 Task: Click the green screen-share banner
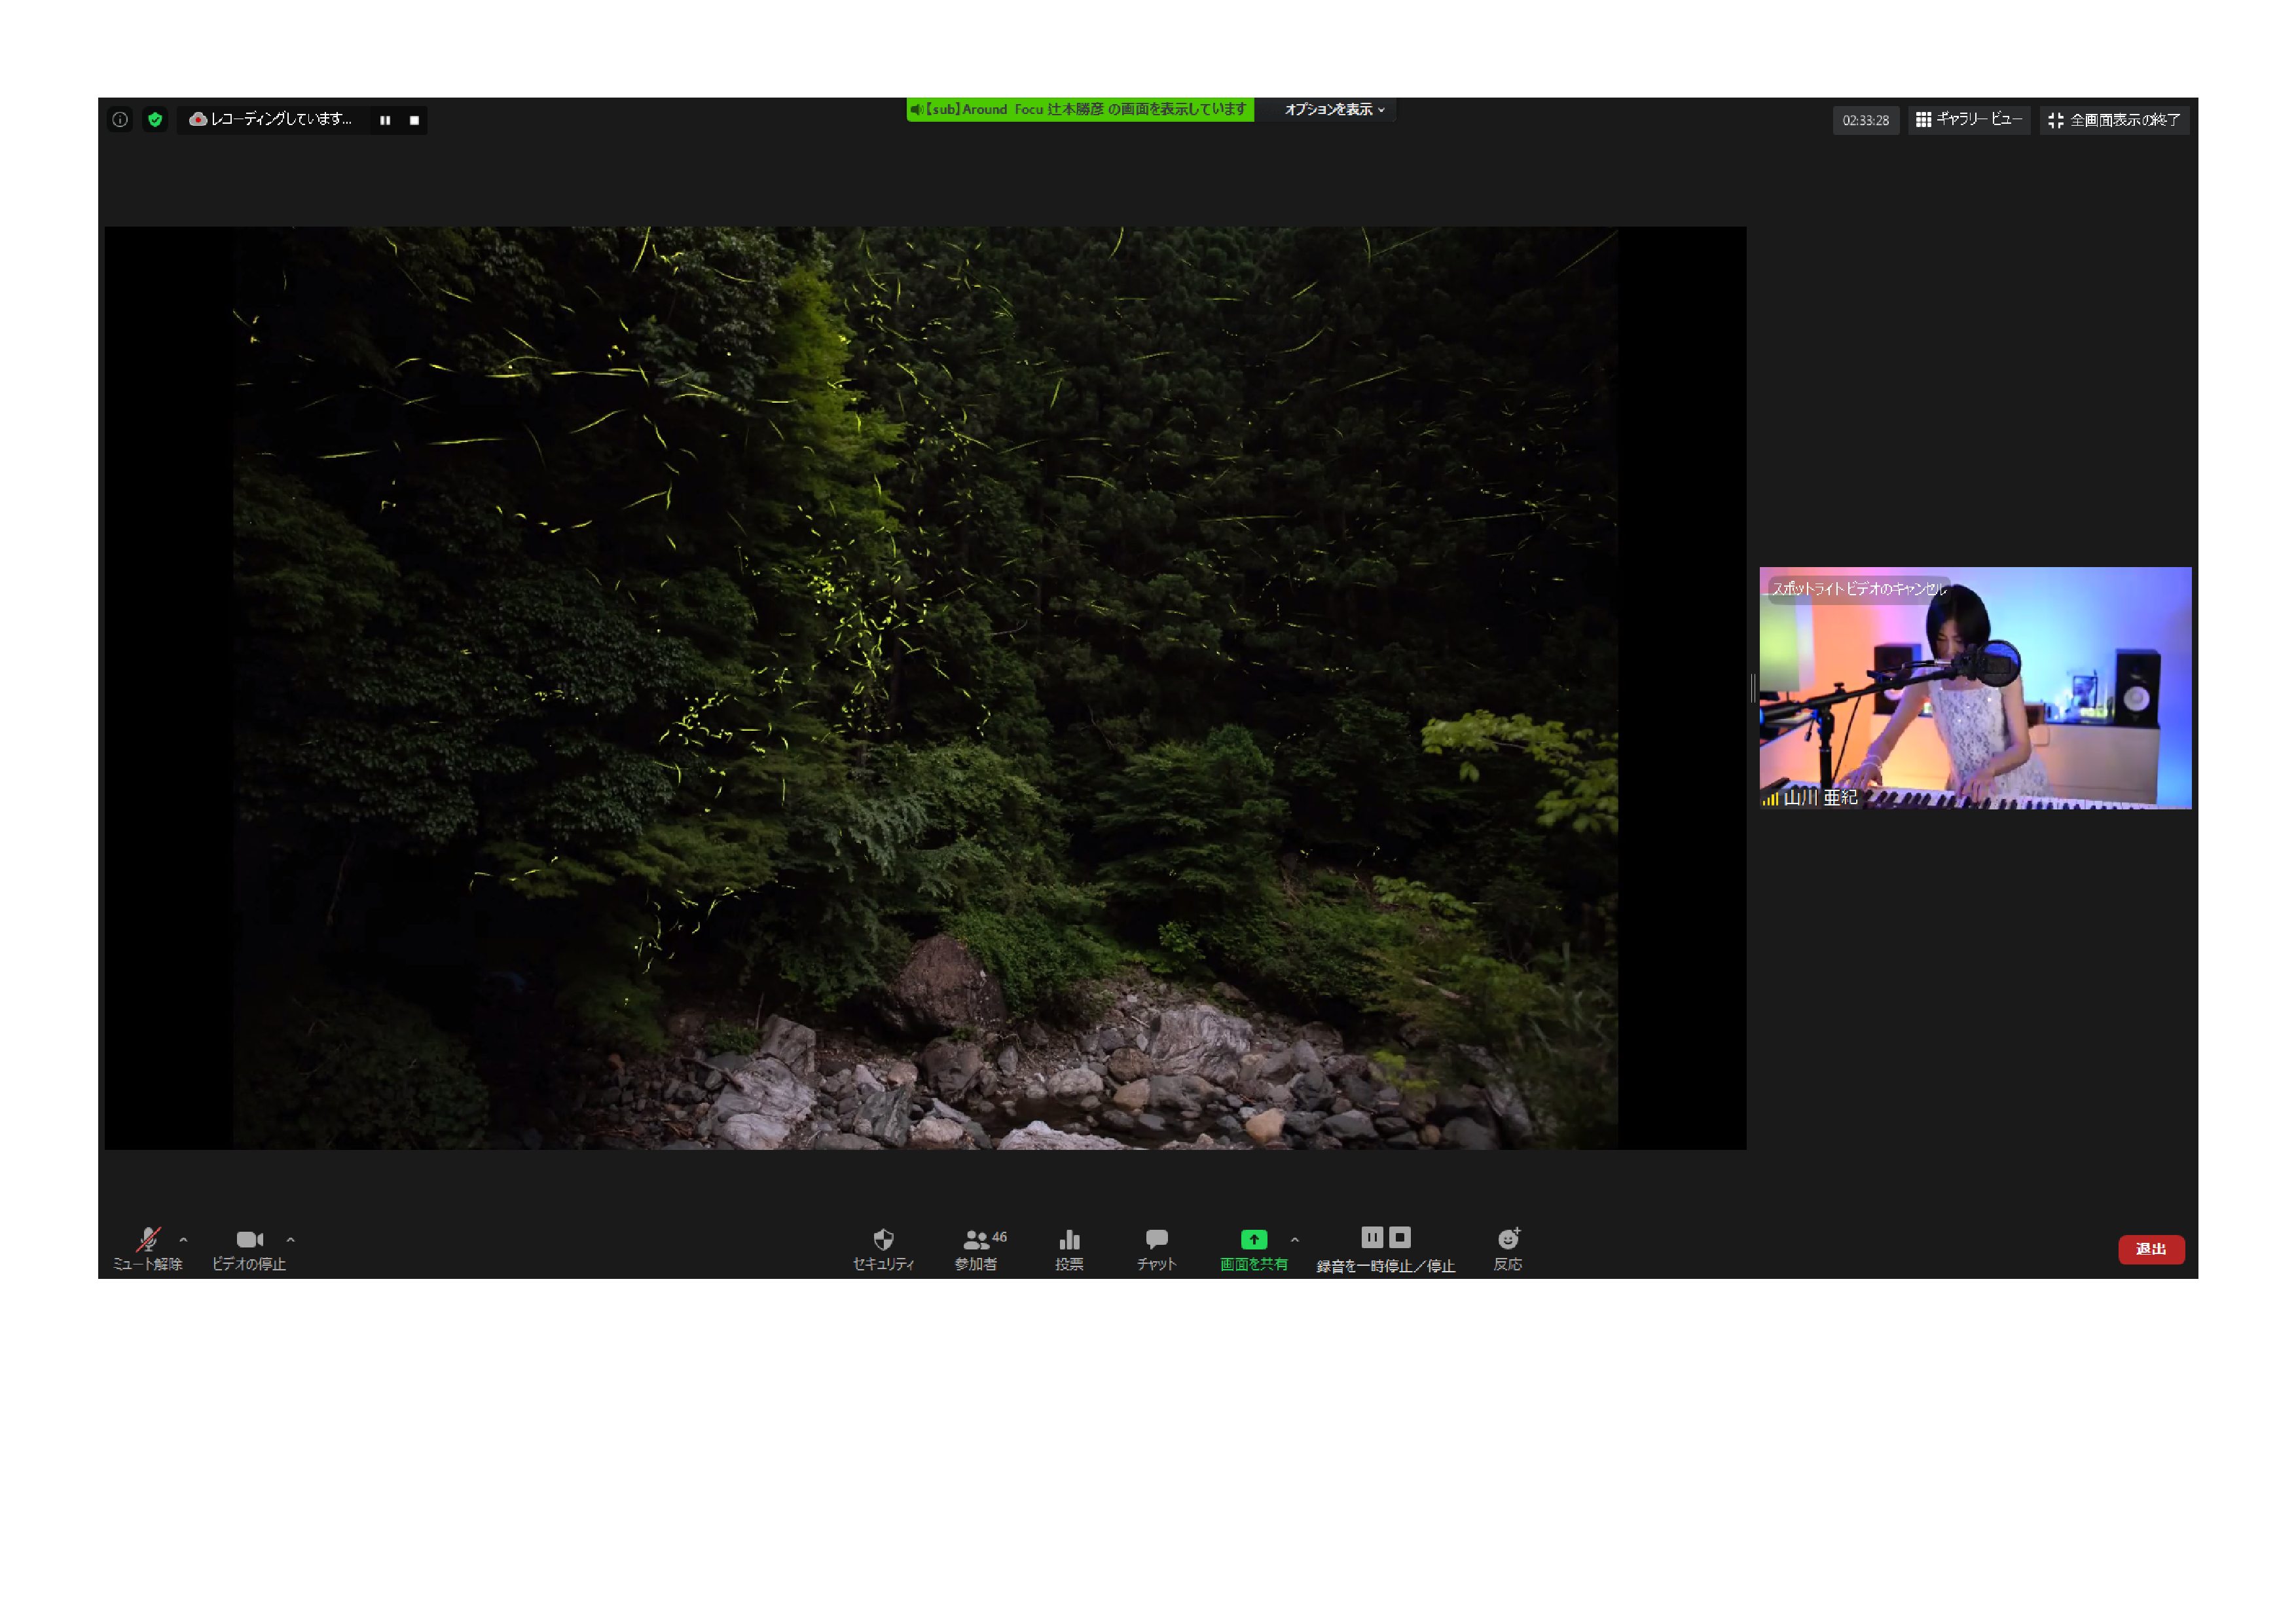[x=1080, y=109]
